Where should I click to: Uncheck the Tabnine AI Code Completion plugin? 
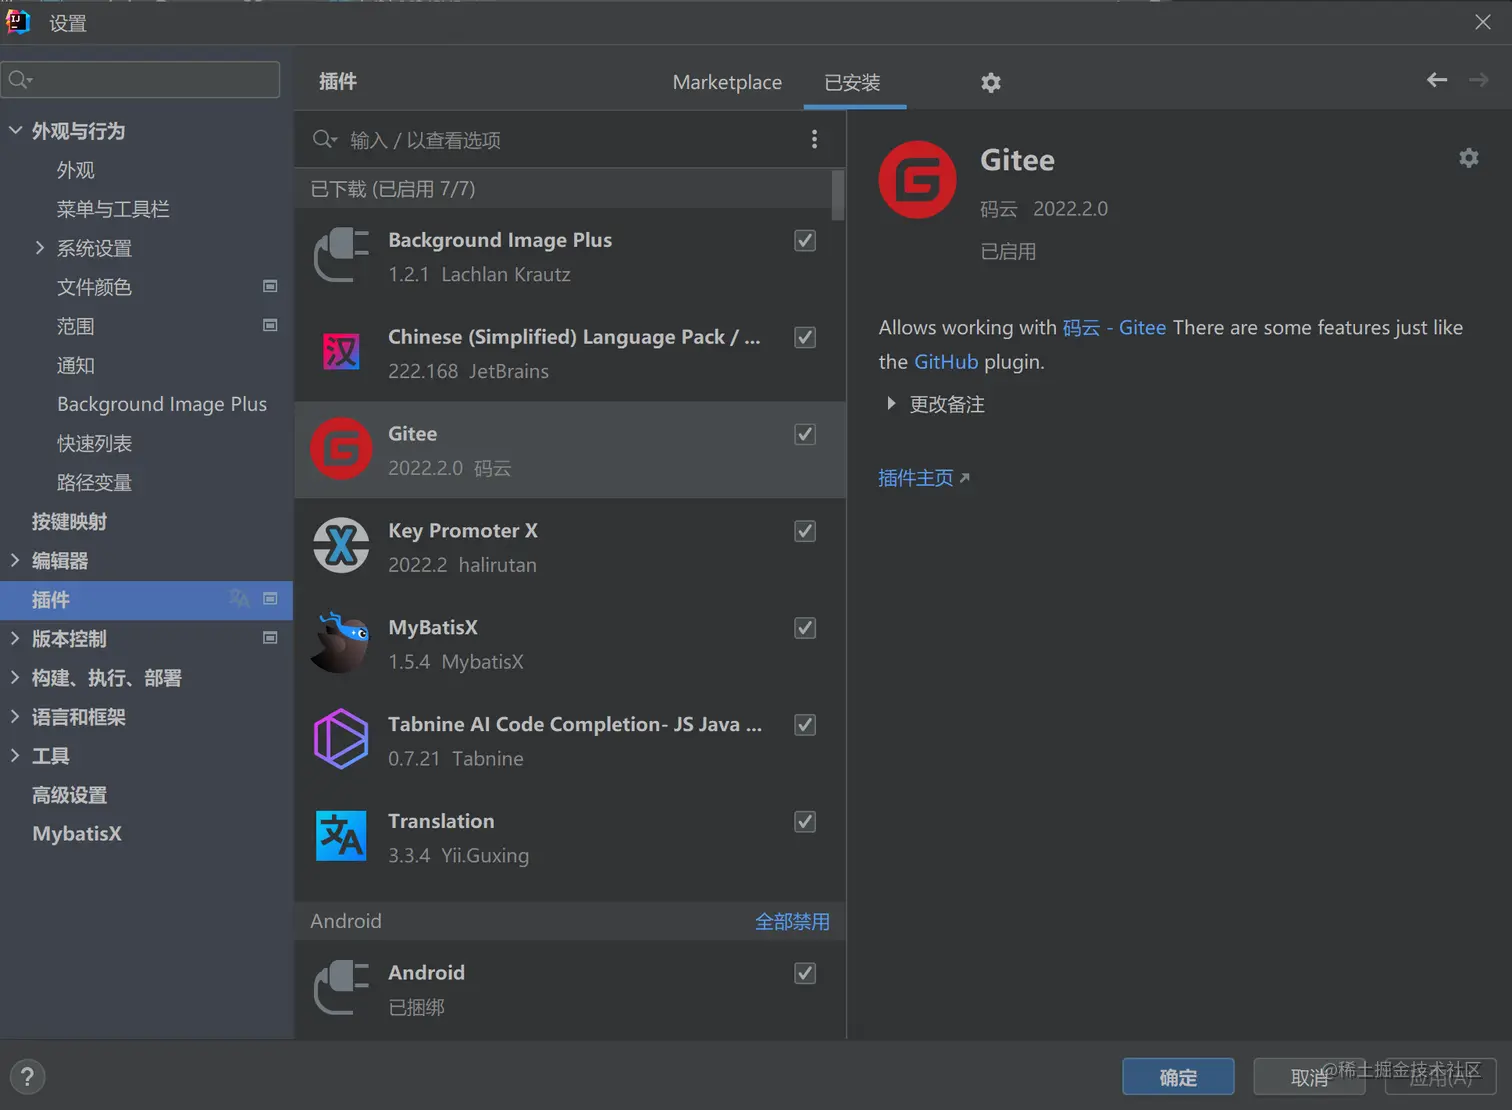click(x=805, y=725)
